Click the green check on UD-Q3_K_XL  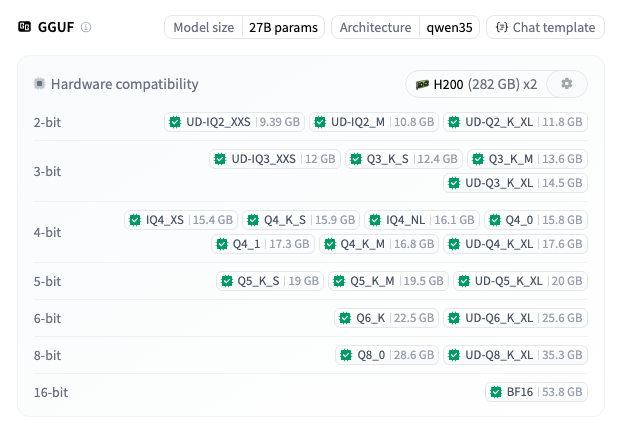(x=454, y=183)
